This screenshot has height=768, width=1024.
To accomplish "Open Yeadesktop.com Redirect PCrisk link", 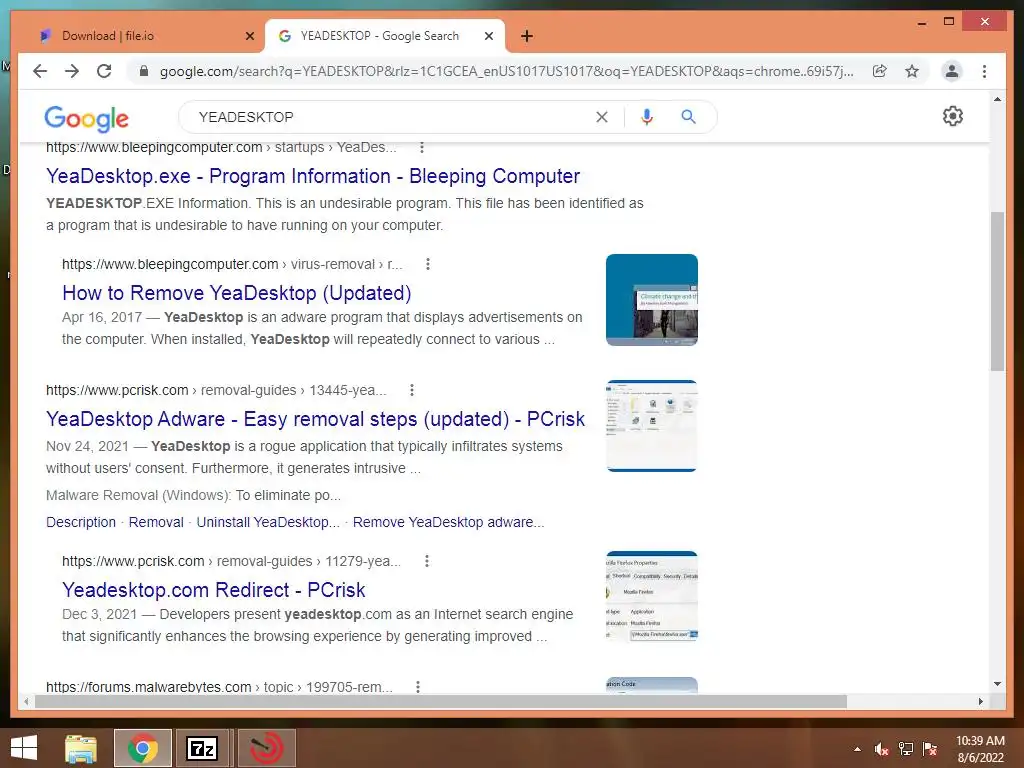I will coord(214,590).
